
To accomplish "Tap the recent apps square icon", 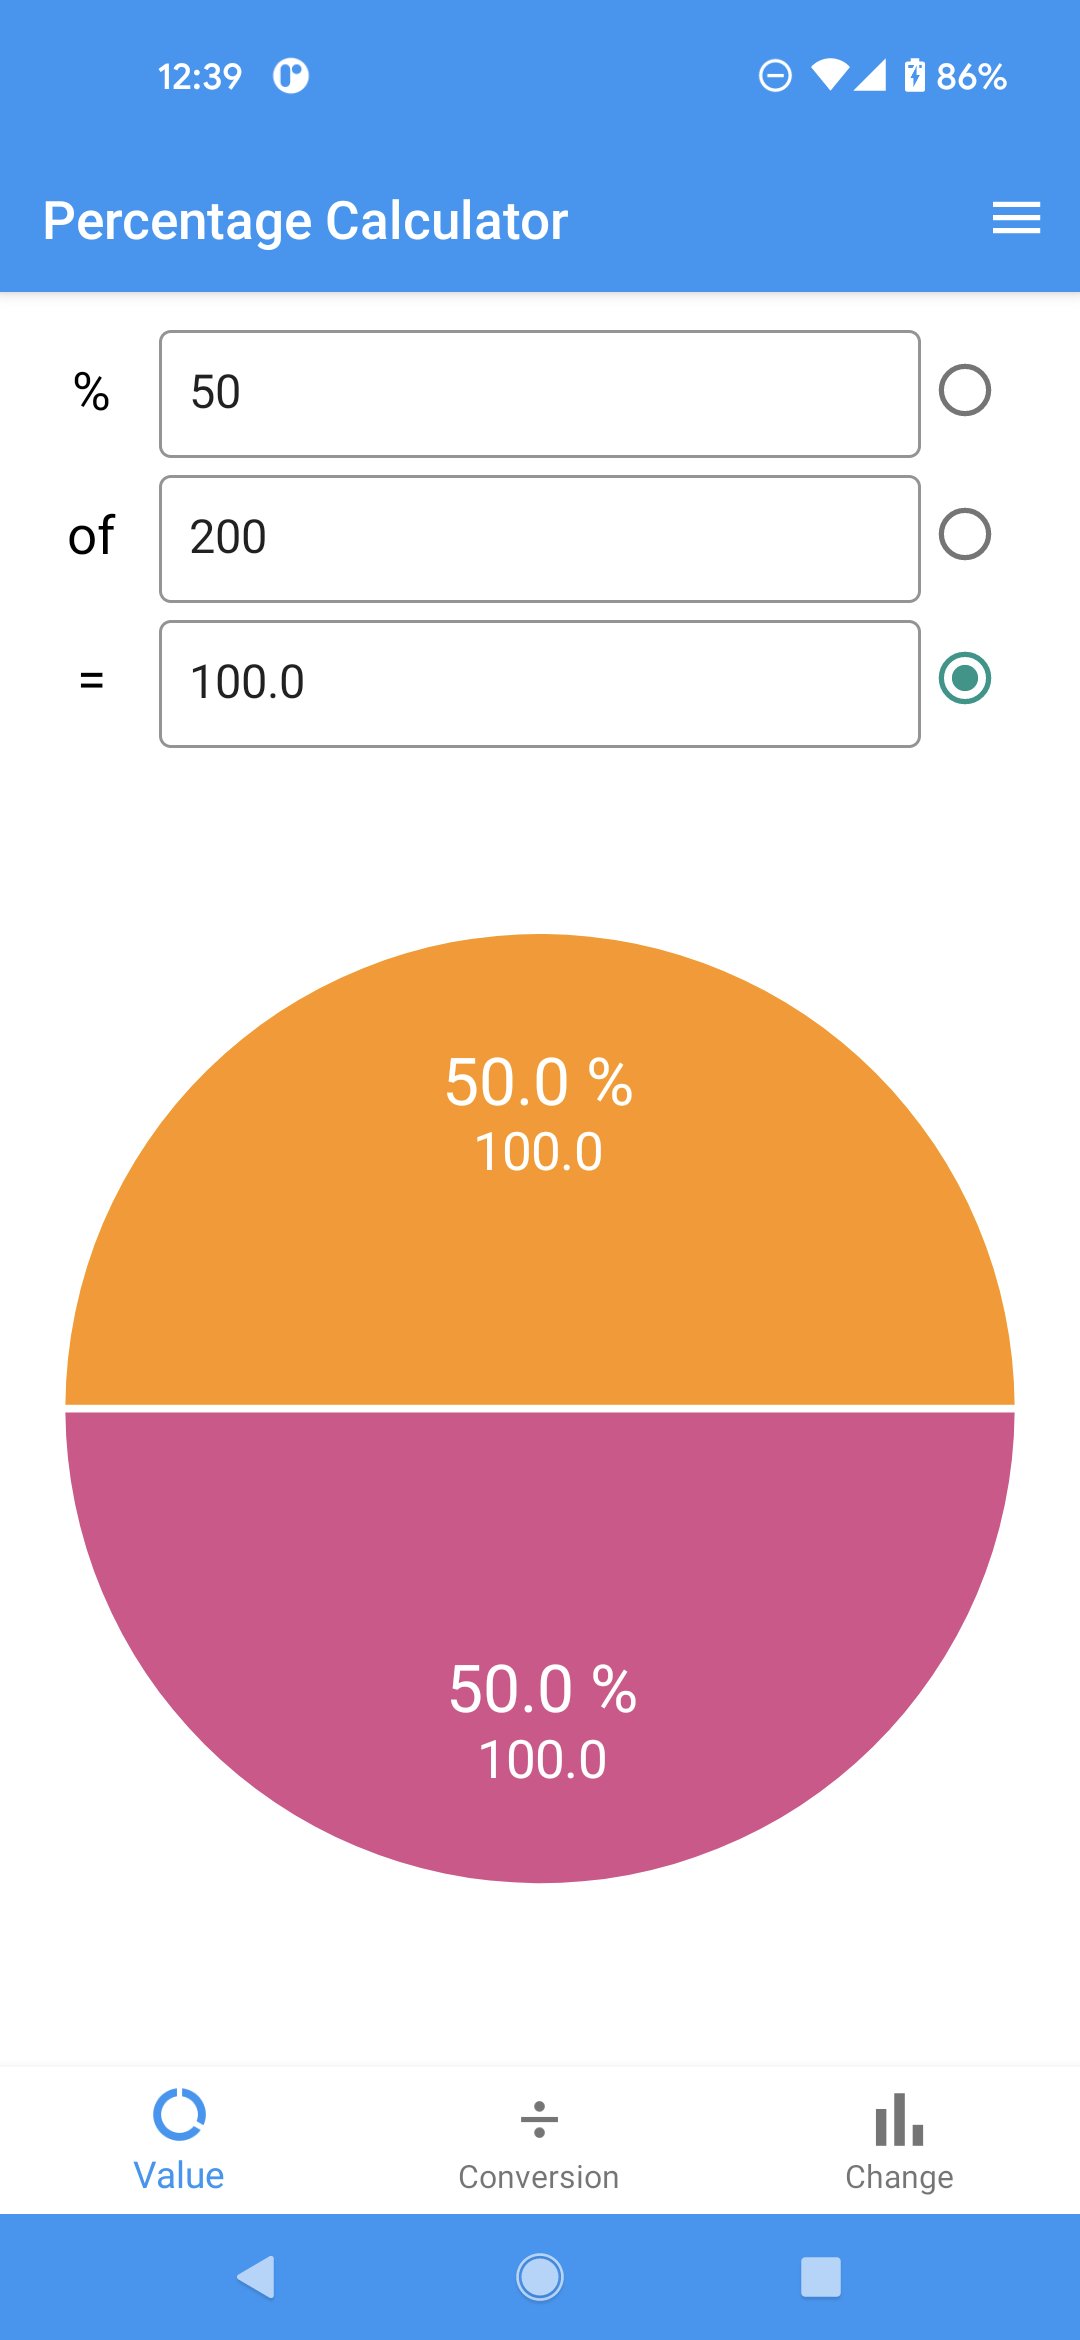I will tap(821, 2277).
